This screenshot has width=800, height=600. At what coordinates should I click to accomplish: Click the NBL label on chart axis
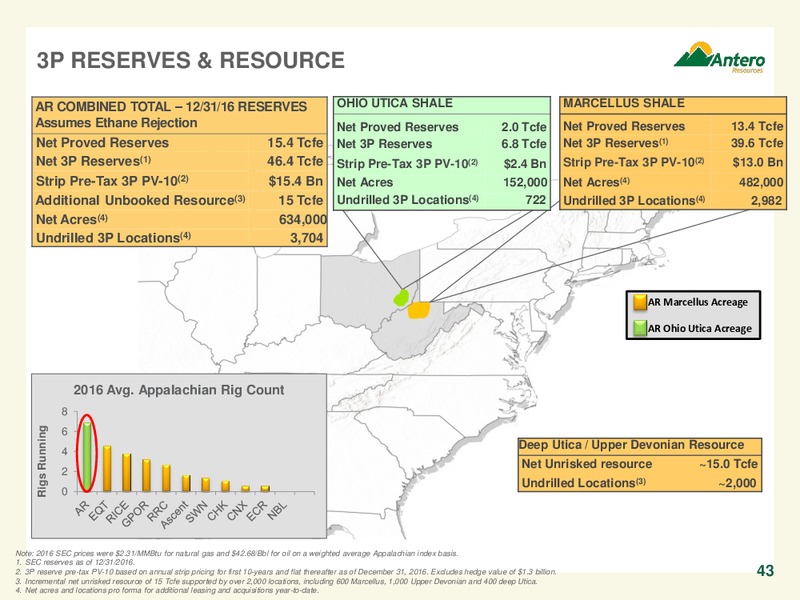tap(278, 509)
